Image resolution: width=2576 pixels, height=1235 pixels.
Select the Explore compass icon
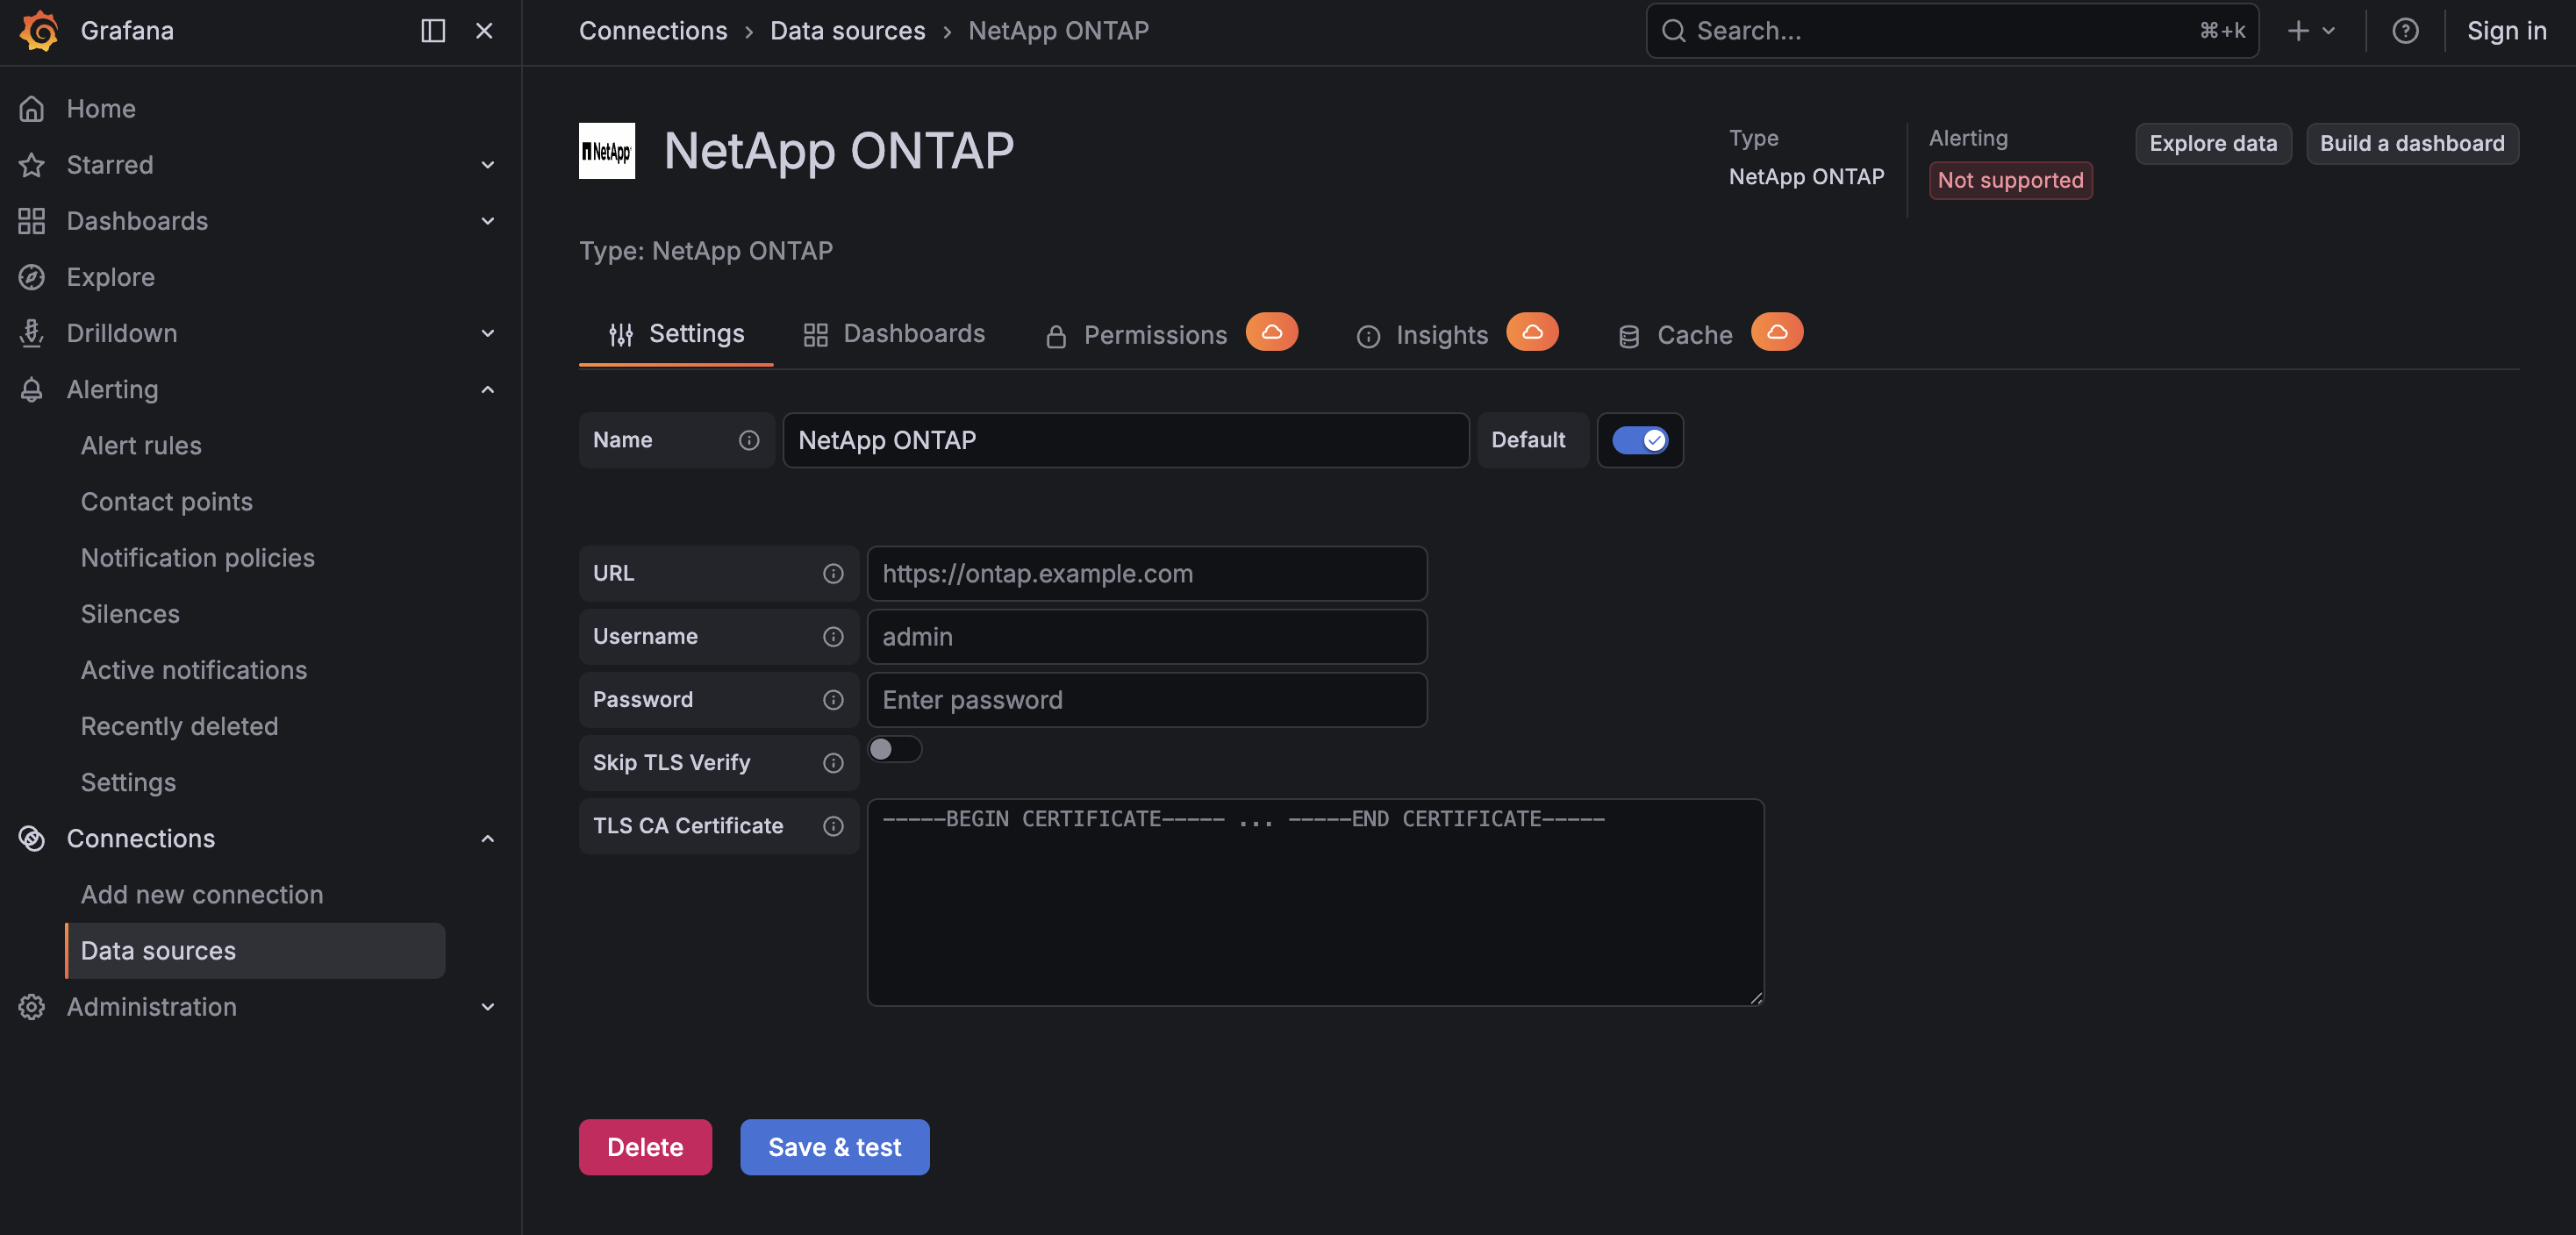[x=31, y=277]
